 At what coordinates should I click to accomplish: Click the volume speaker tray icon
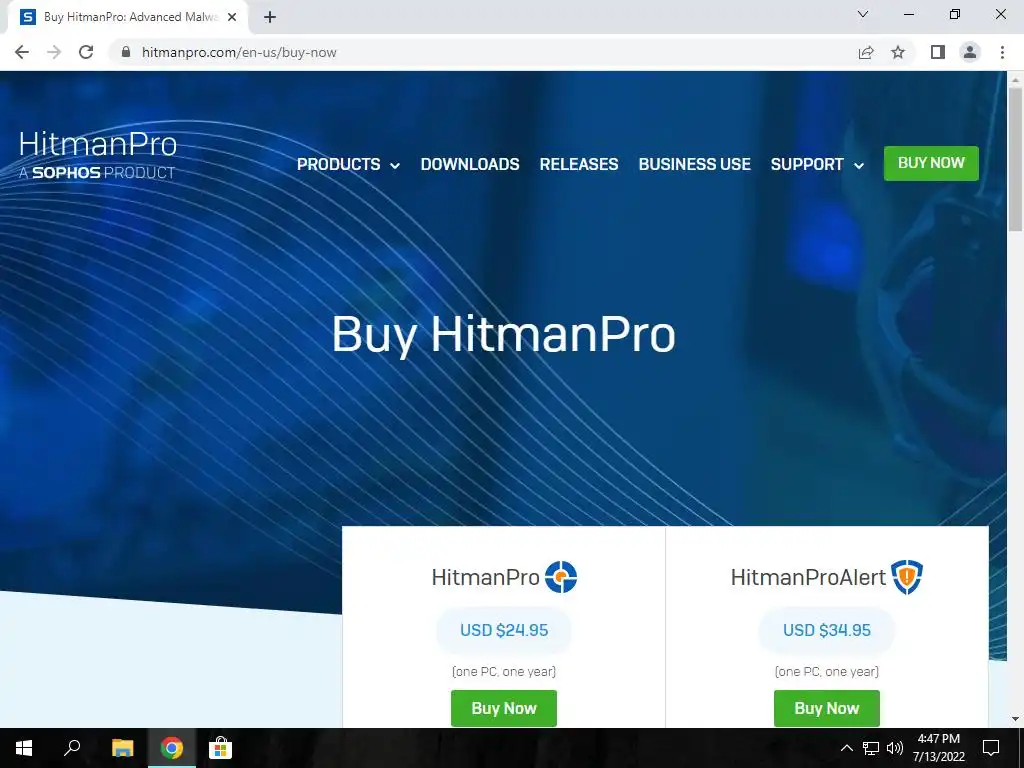[895, 748]
